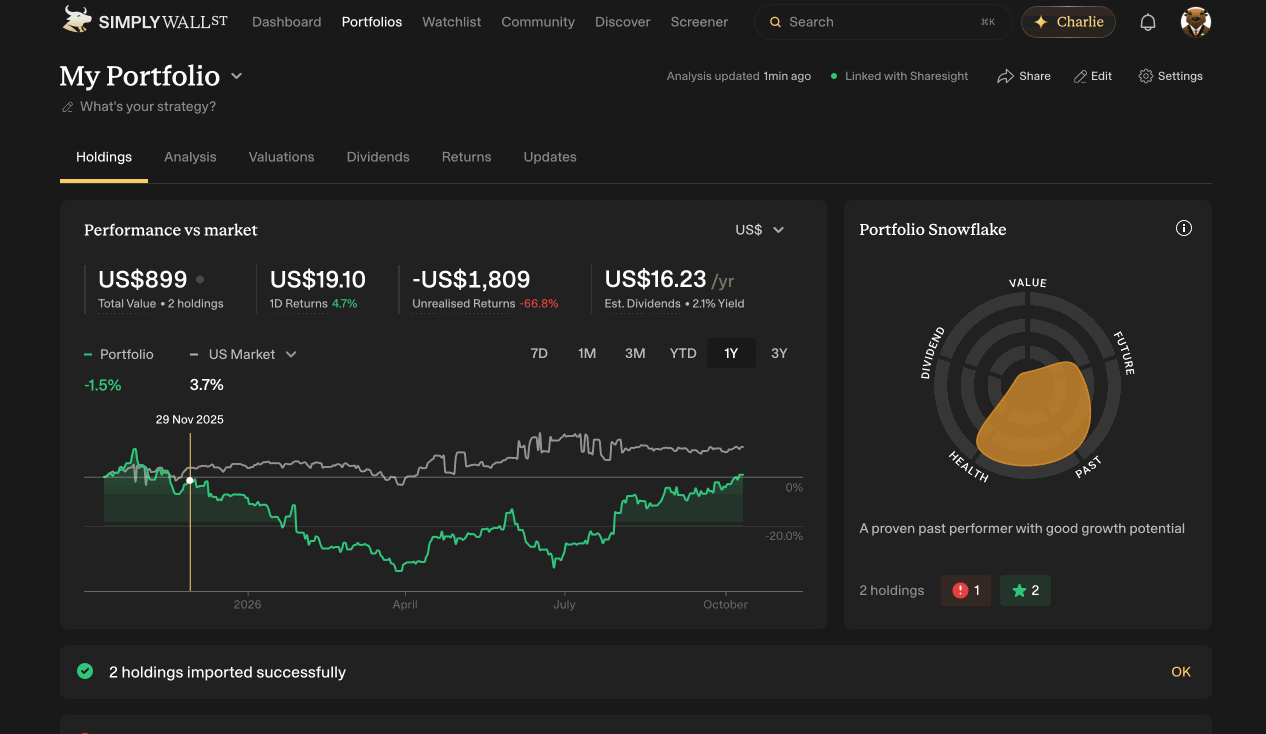Viewport: 1266px width, 734px height.
Task: Open the Discover page
Action: tap(623, 22)
